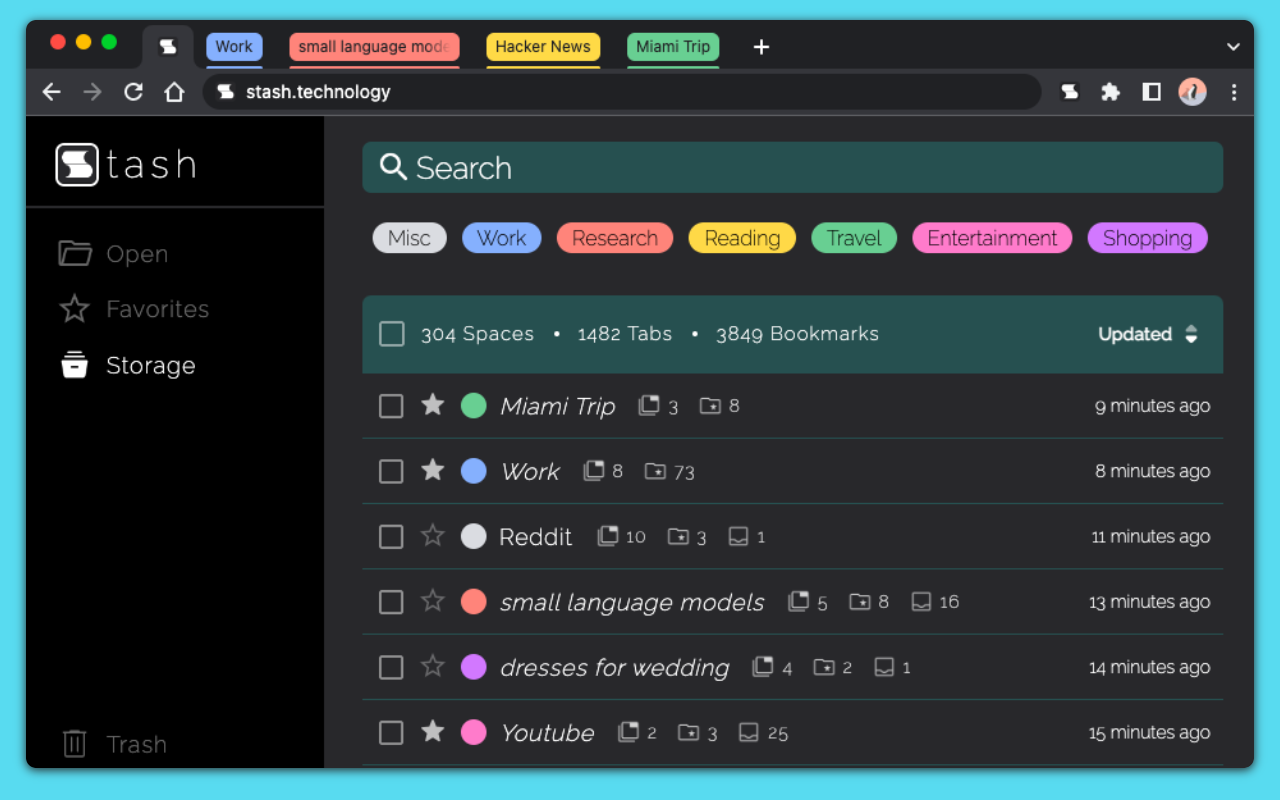The image size is (1280, 800).
Task: Filter by the Research tag
Action: (x=614, y=238)
